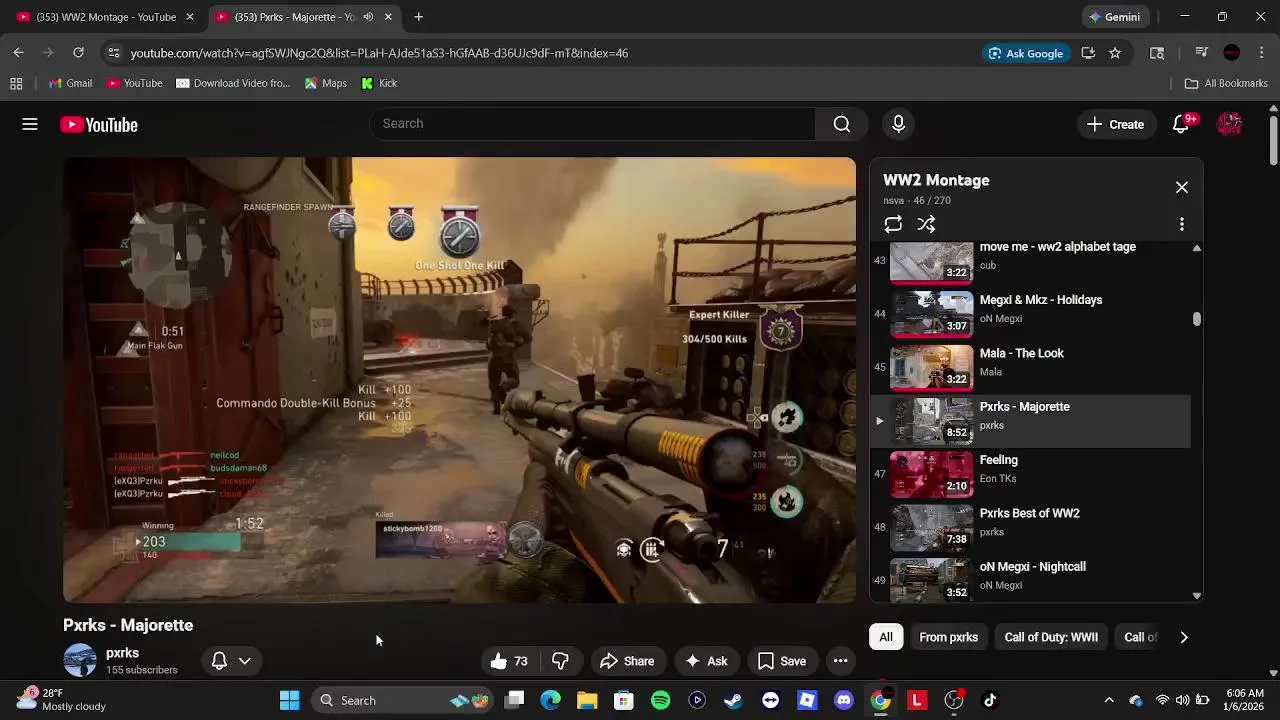Bookmark this page with the star
The height and width of the screenshot is (720, 1280).
pyautogui.click(x=1115, y=53)
